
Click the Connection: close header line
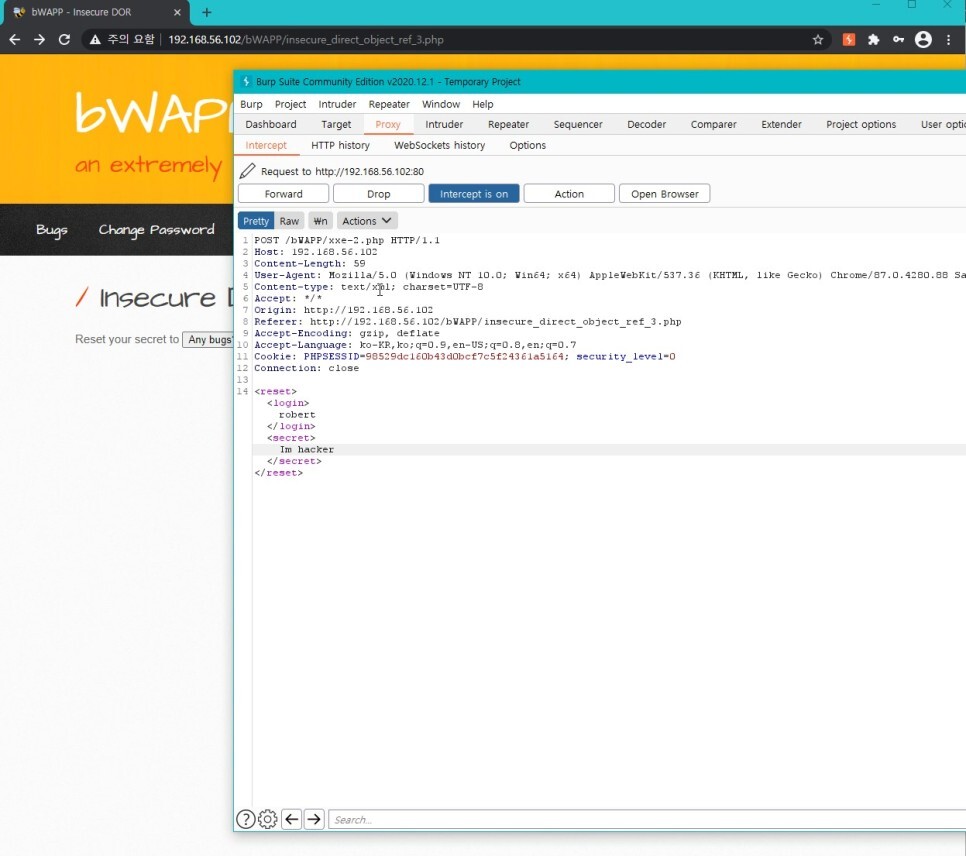point(306,369)
